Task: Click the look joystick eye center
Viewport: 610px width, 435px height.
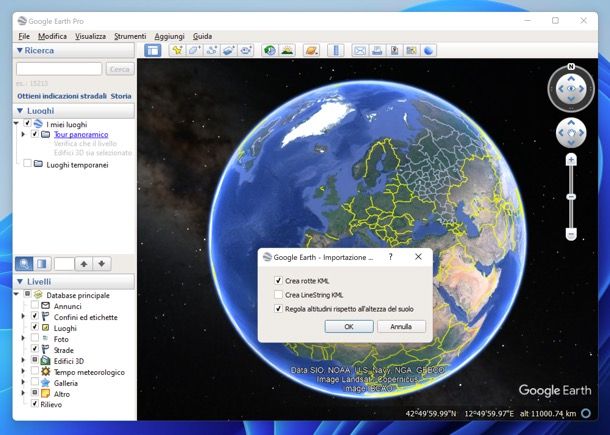Action: (571, 89)
